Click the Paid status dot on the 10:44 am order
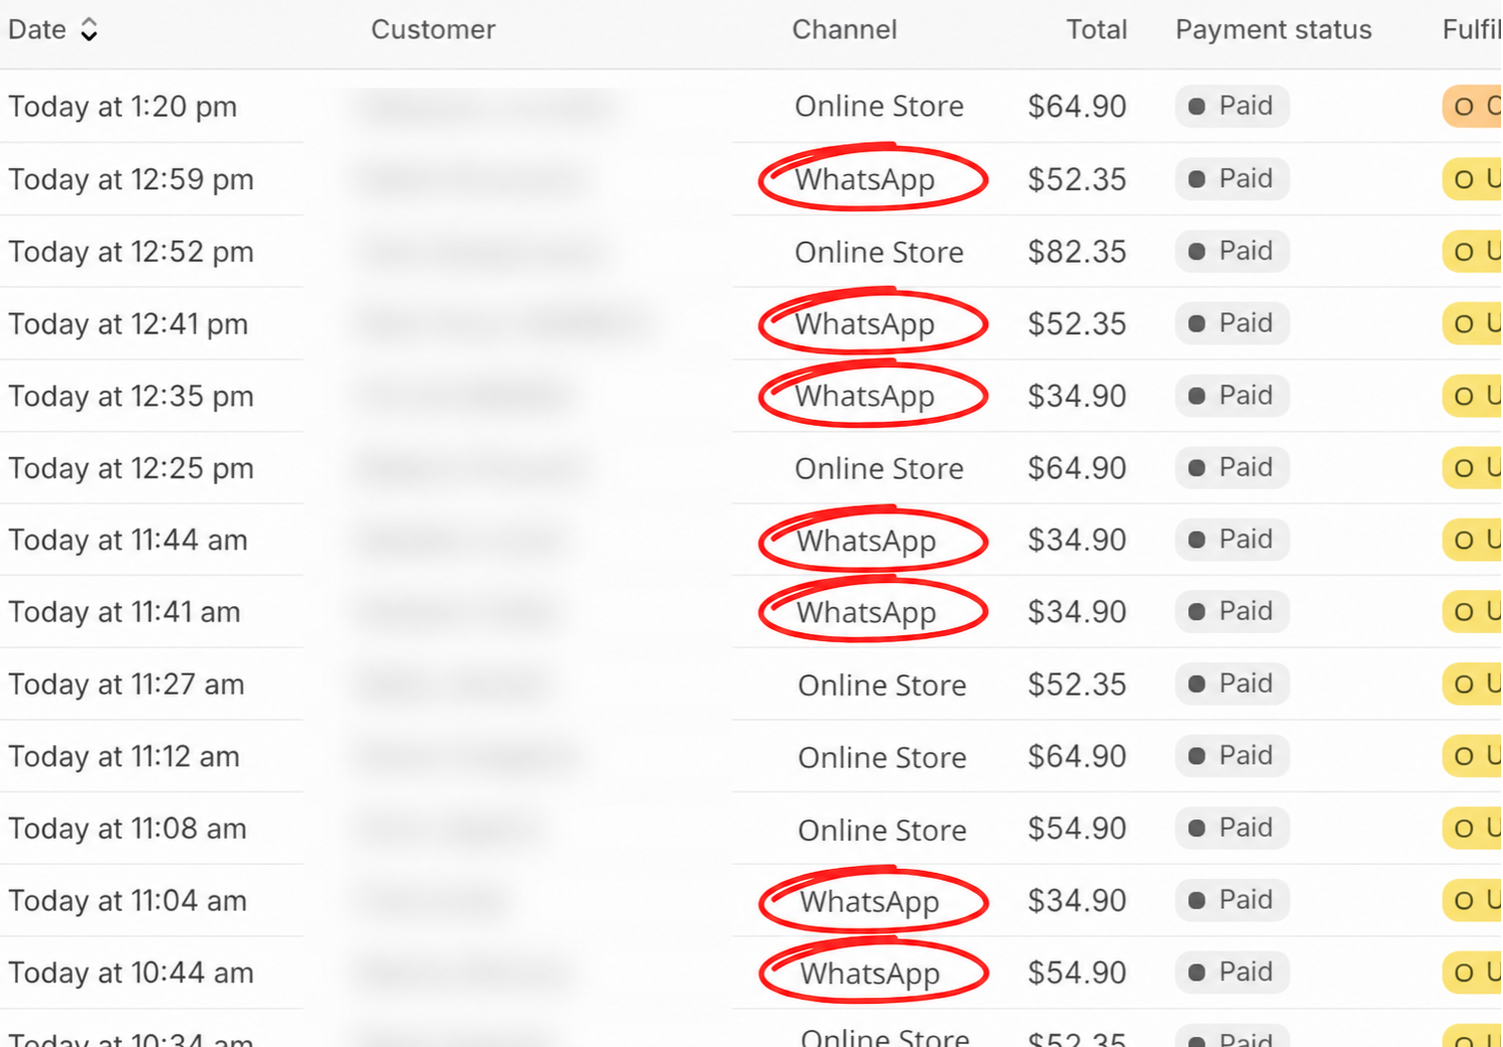Screen dimensions: 1503x1047 coord(1196,973)
